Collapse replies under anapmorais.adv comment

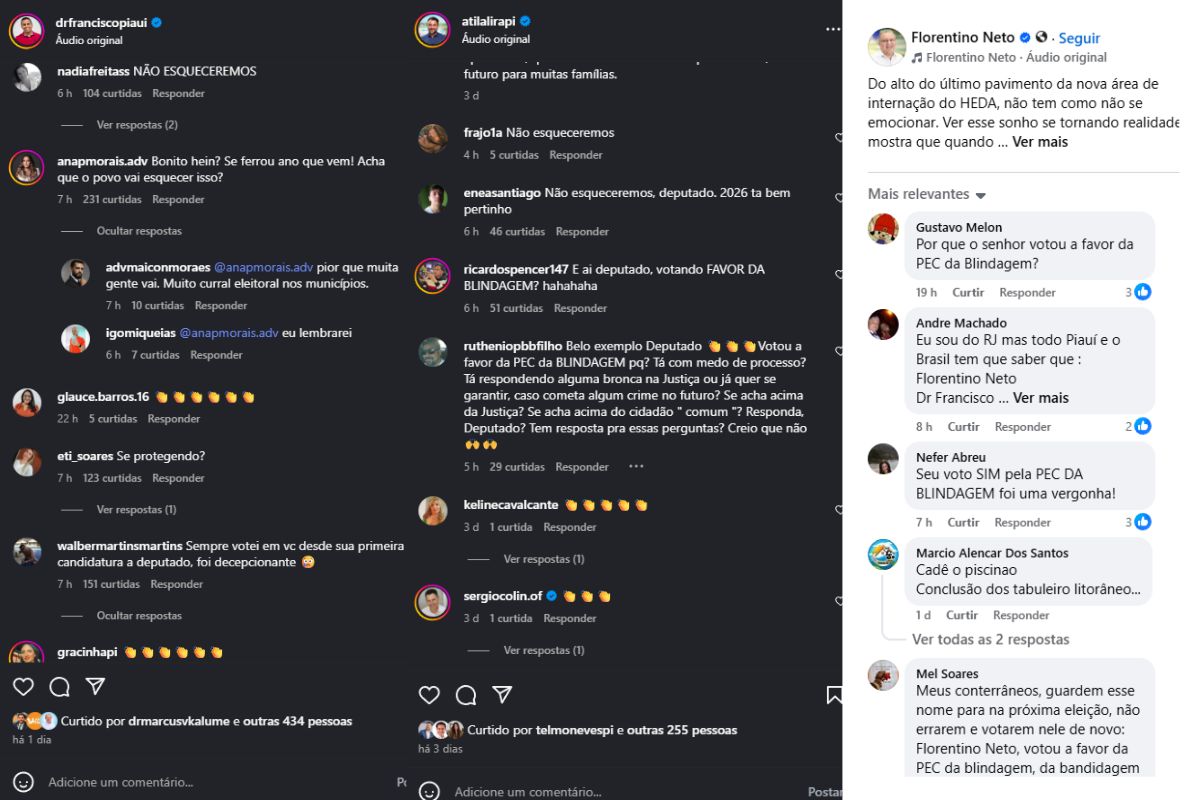[x=139, y=231]
